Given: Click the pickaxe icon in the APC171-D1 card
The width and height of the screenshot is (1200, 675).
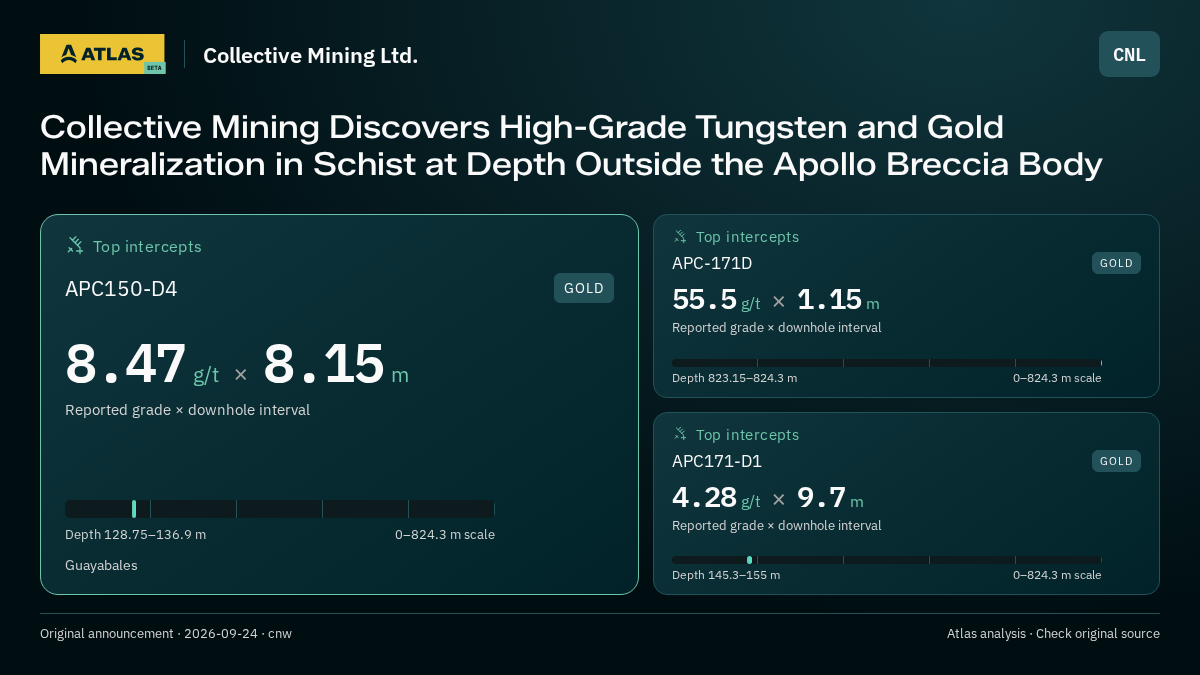Looking at the screenshot, I should click(680, 434).
